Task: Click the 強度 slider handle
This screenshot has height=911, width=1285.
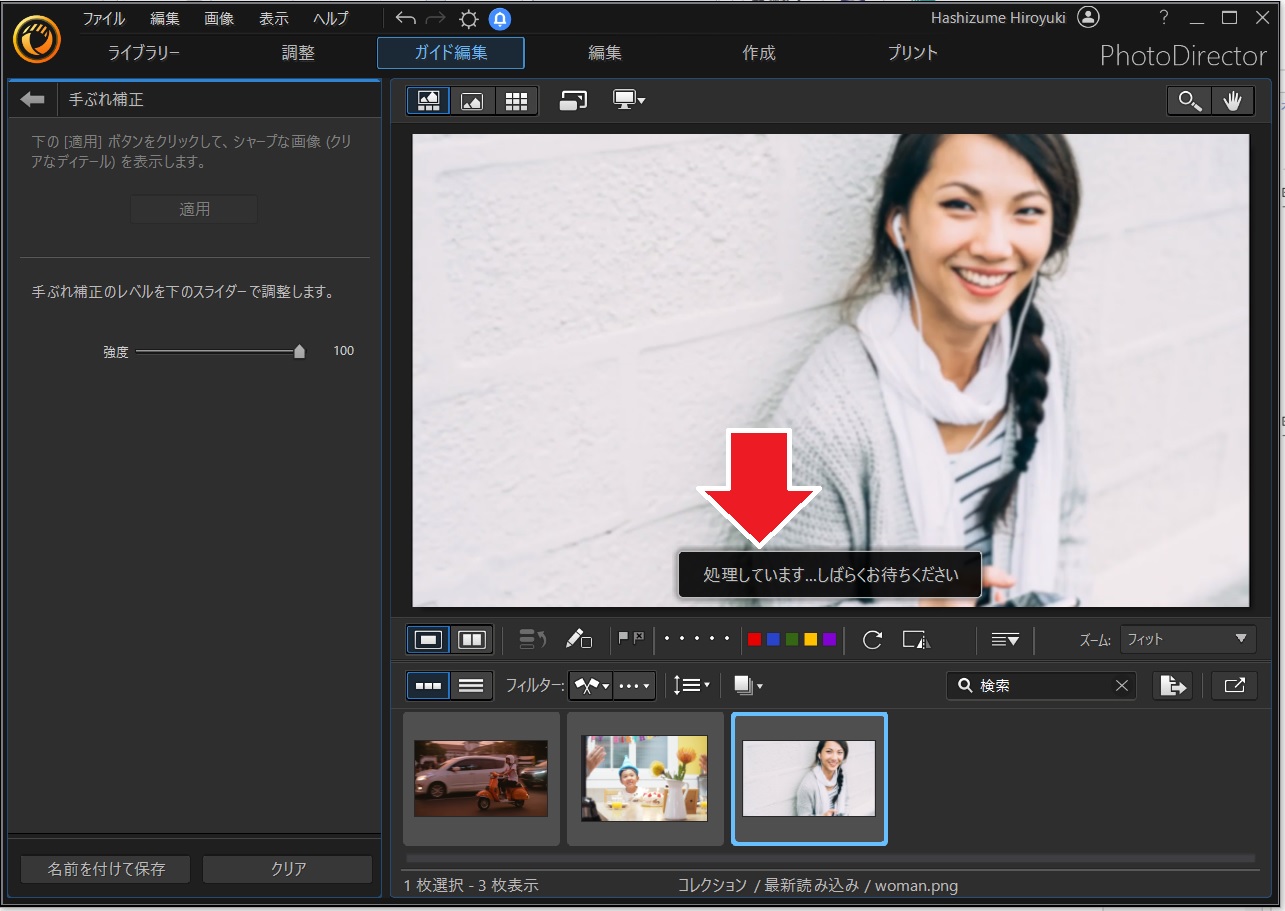Action: tap(299, 351)
